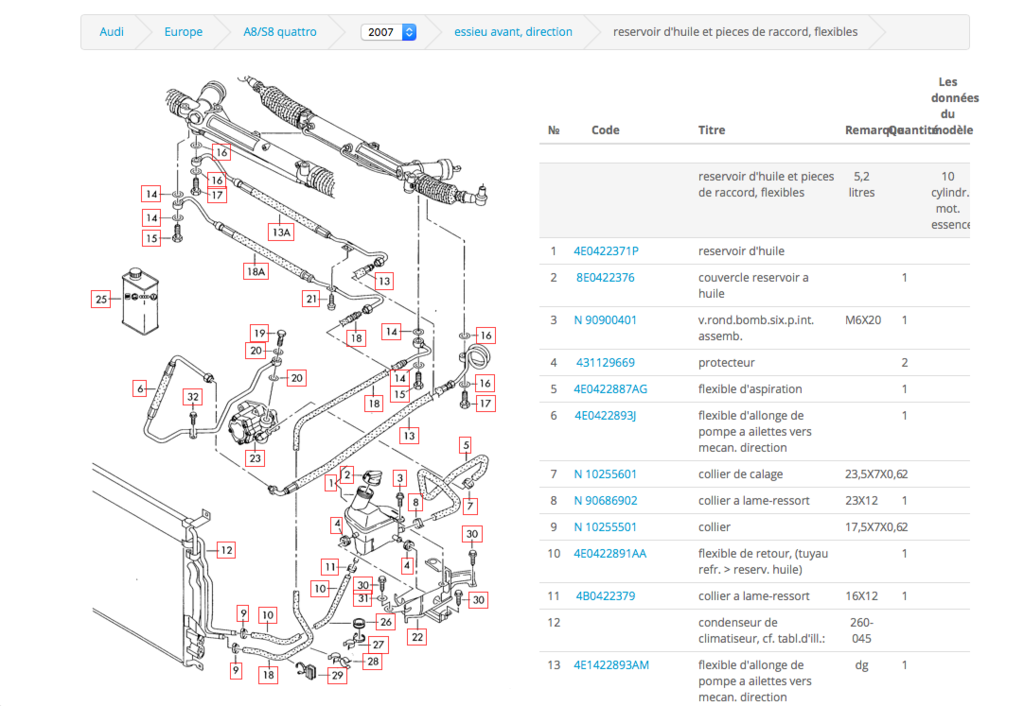
Task: Select callout 22 on the bracket
Action: click(417, 637)
